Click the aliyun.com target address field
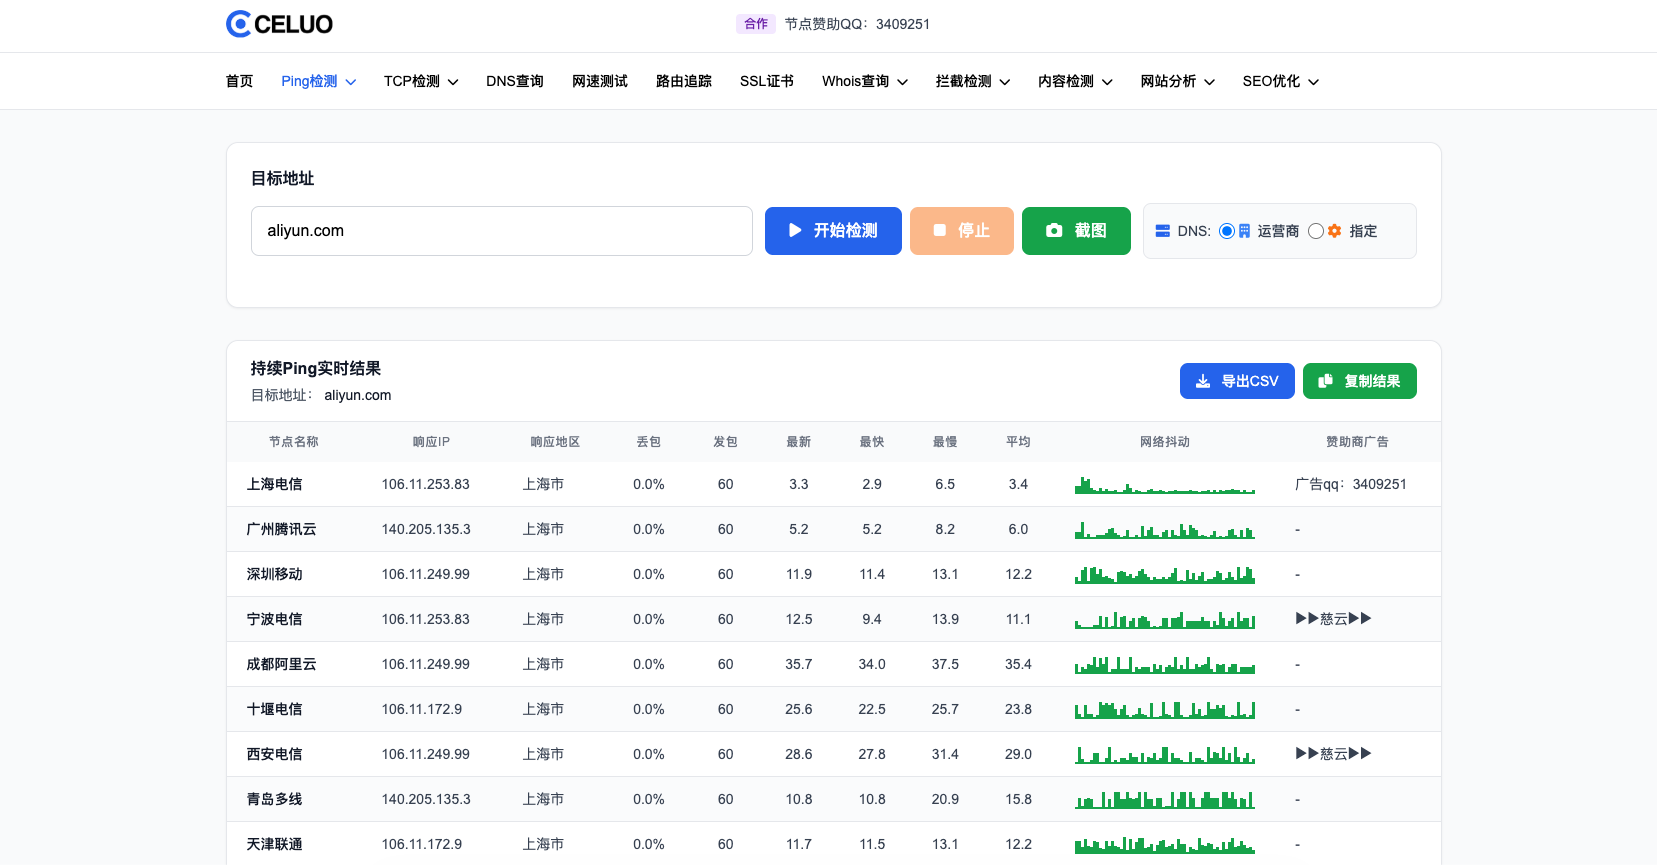This screenshot has height=865, width=1657. tap(502, 231)
